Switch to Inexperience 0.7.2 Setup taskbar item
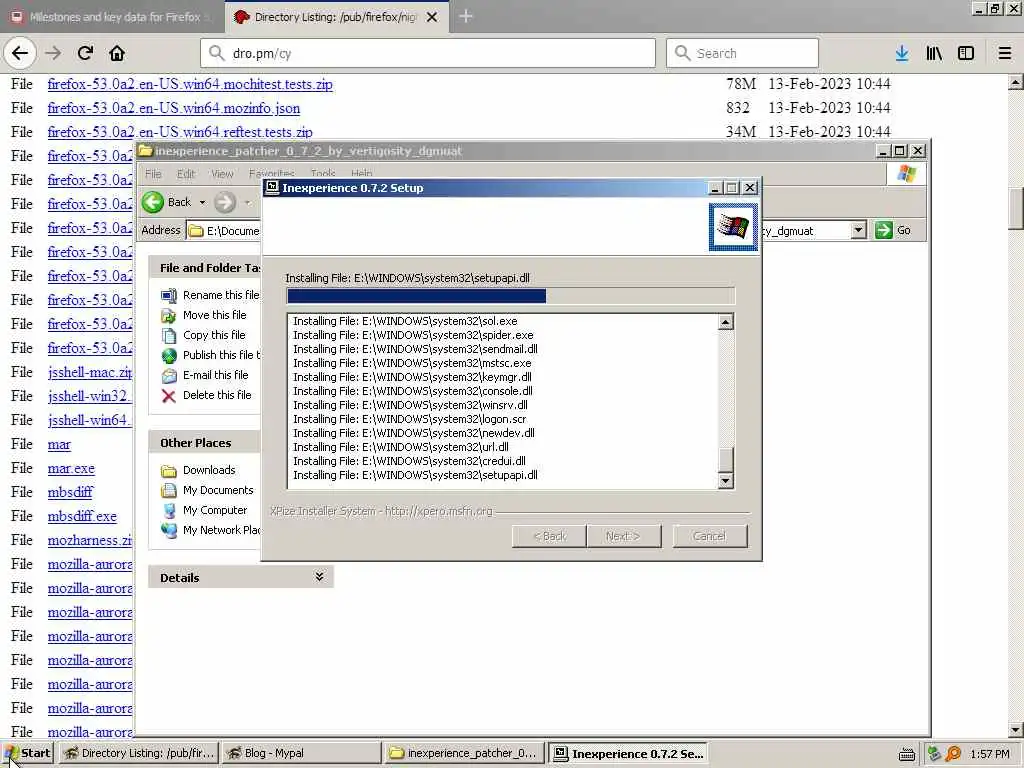This screenshot has height=768, width=1024. point(628,753)
